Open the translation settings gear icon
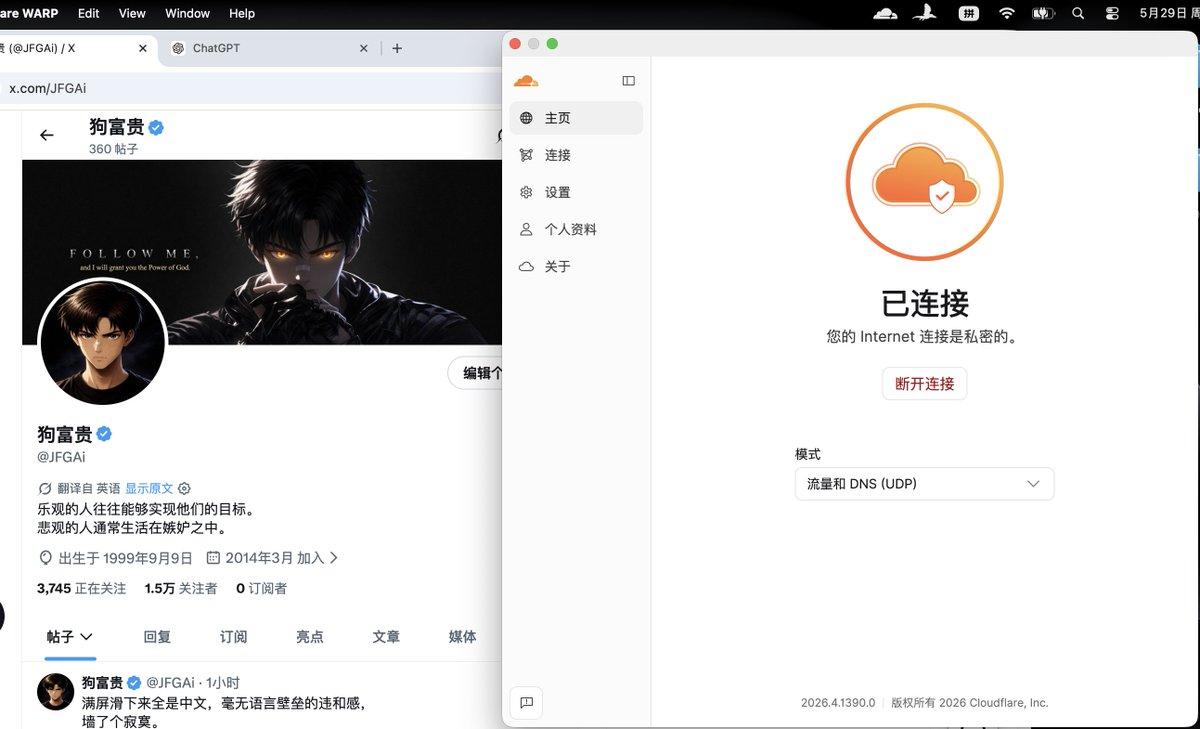 (x=184, y=489)
